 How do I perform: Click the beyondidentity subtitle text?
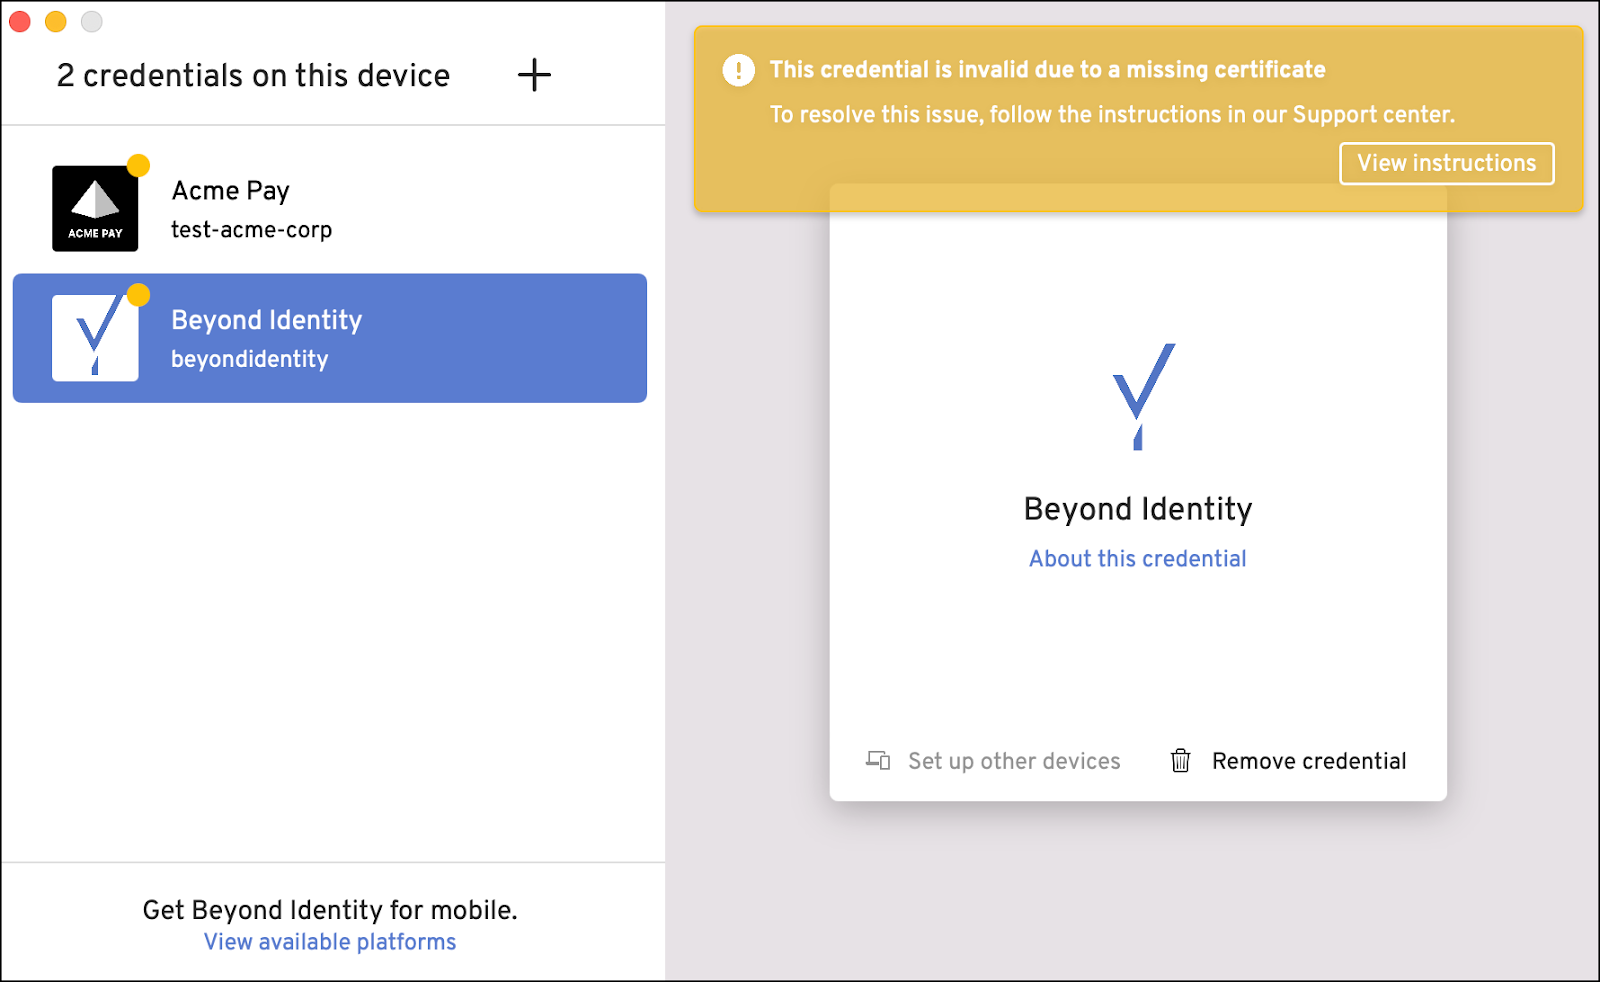[248, 359]
